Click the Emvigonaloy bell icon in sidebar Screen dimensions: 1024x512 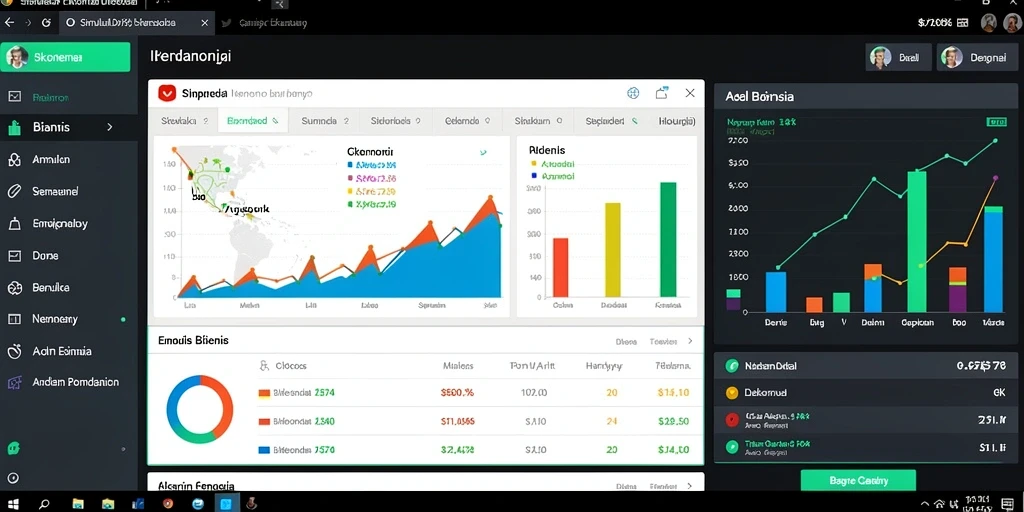(14, 223)
